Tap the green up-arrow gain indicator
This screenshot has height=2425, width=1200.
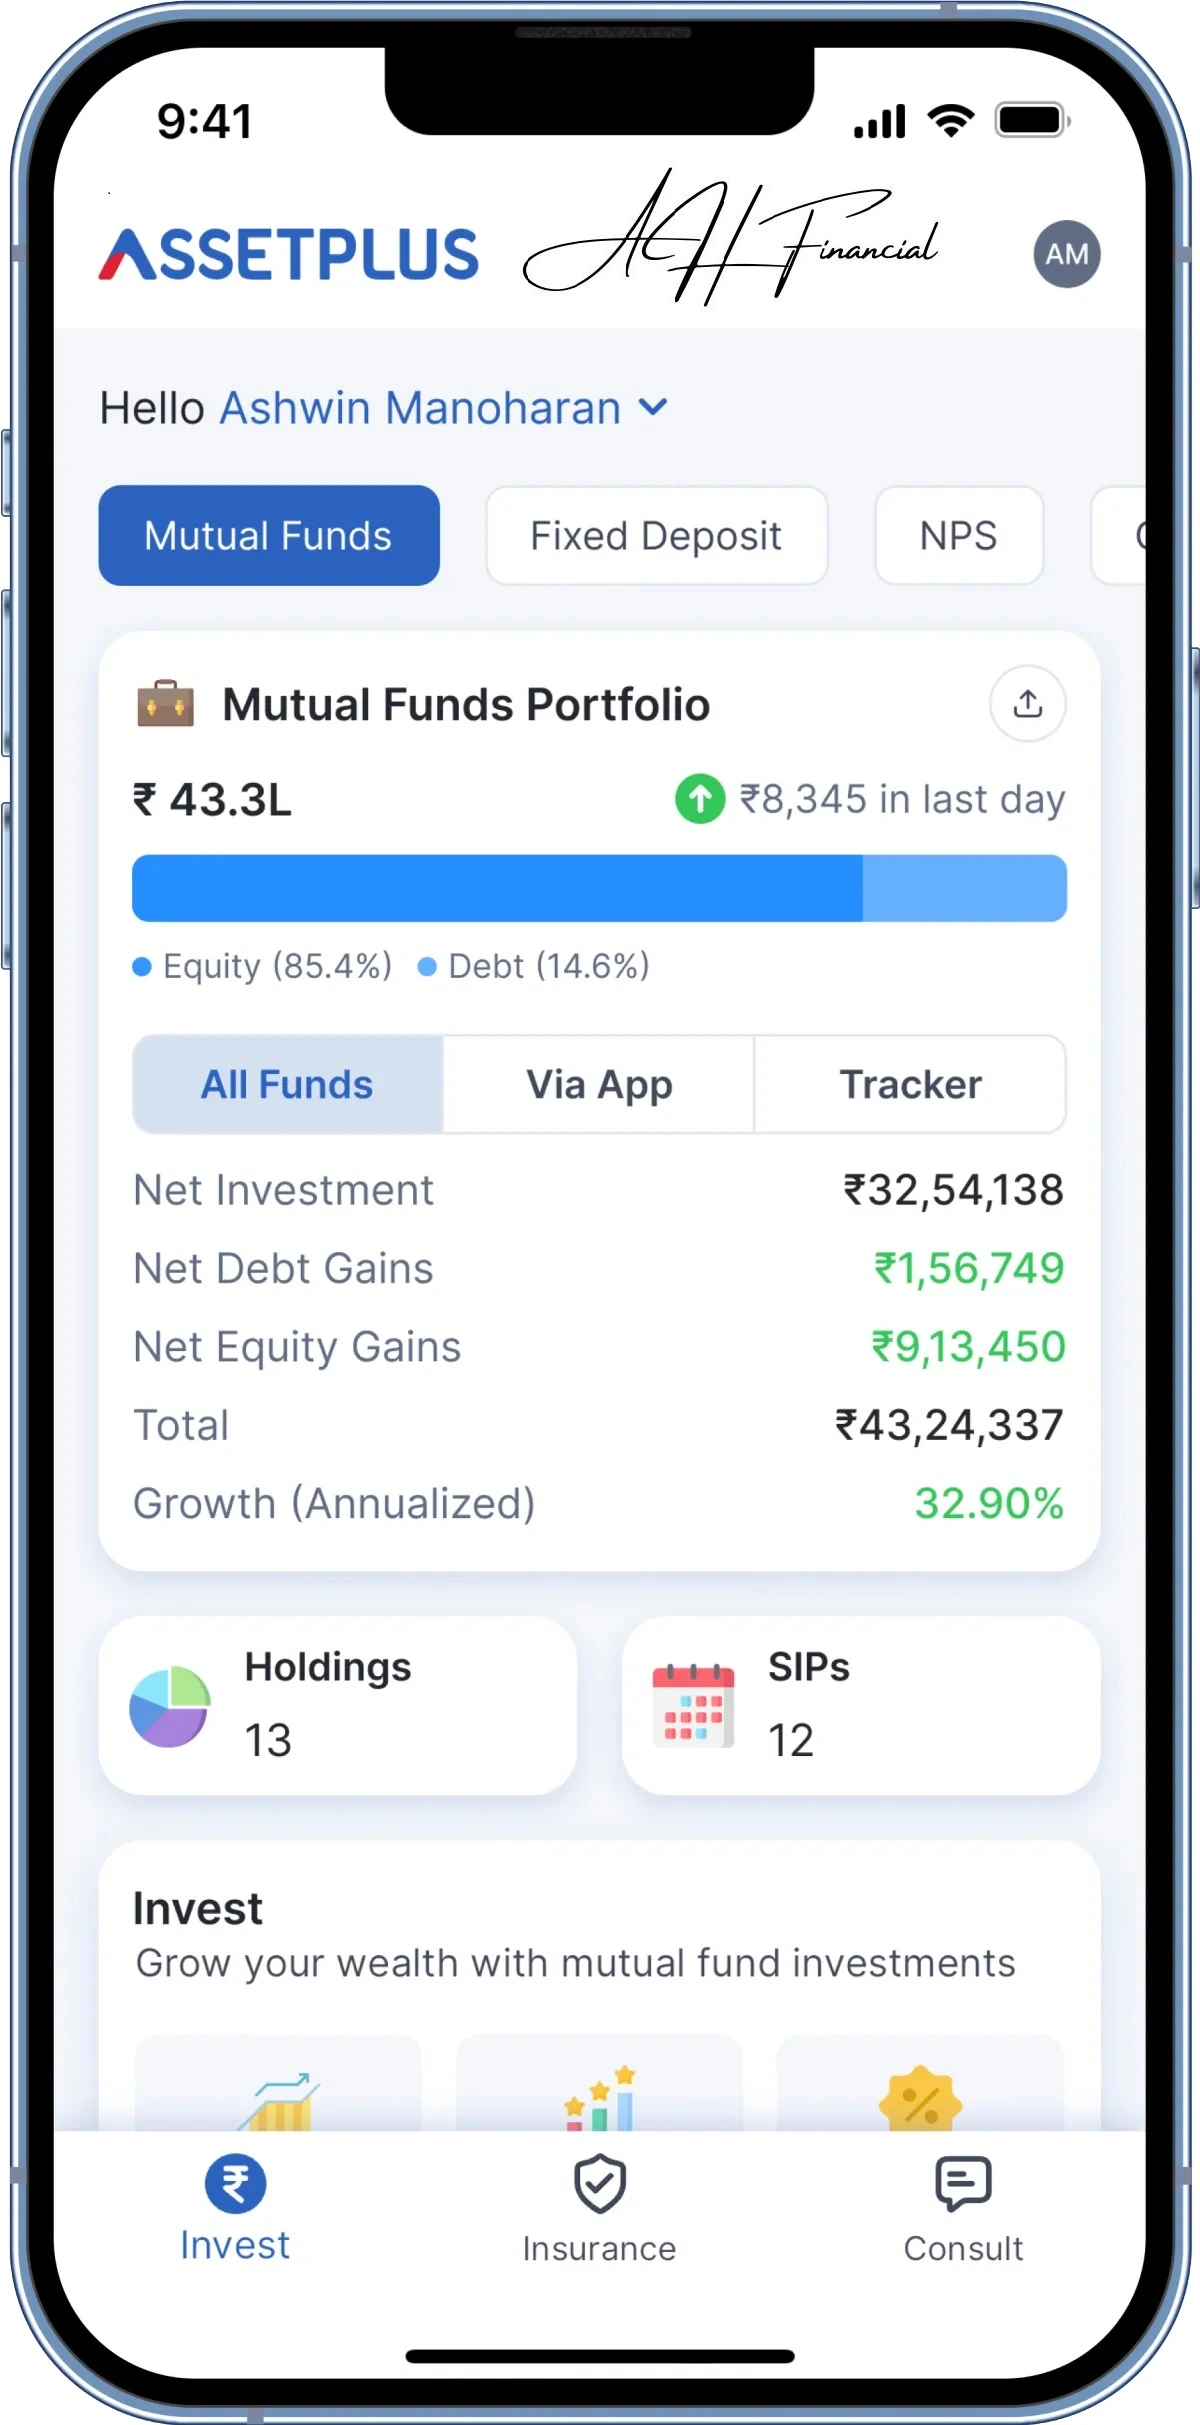[700, 799]
